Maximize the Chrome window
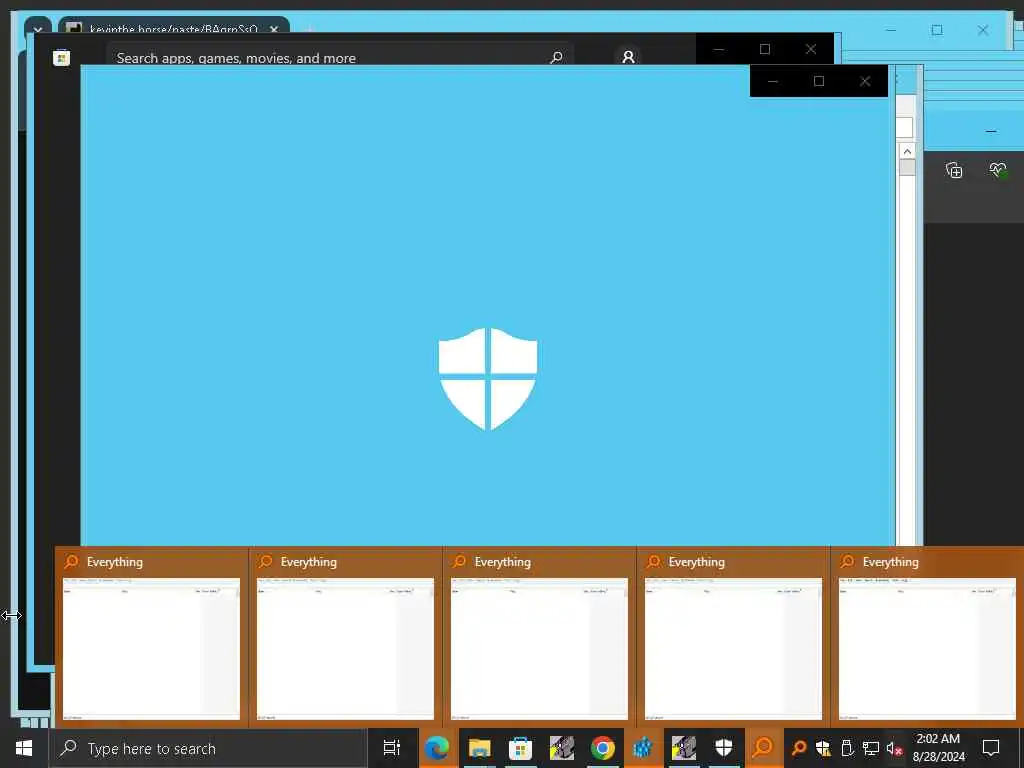This screenshot has height=768, width=1024. pyautogui.click(x=937, y=30)
